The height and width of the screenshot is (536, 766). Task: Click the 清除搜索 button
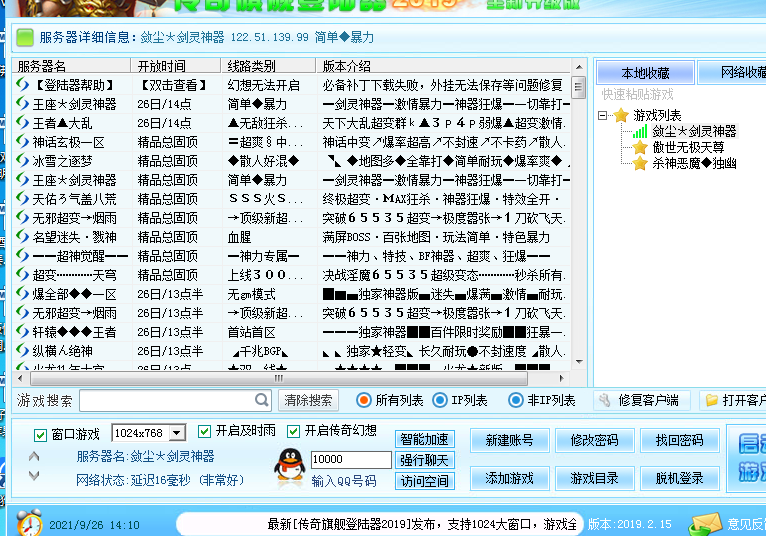point(308,400)
